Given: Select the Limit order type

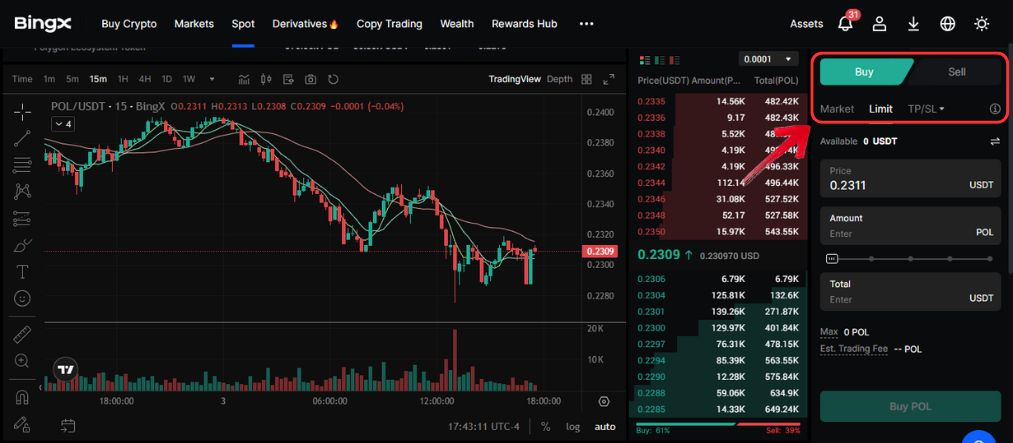Looking at the screenshot, I should pyautogui.click(x=881, y=109).
